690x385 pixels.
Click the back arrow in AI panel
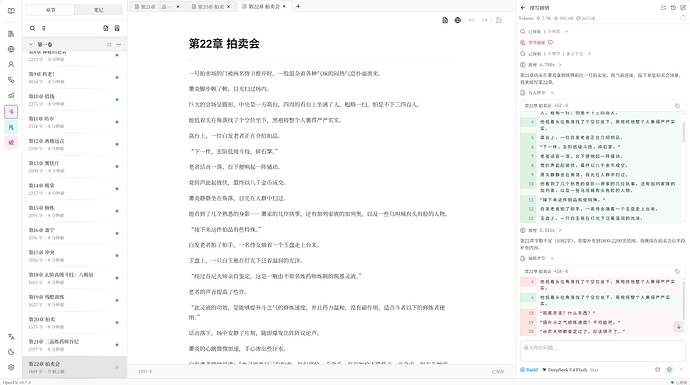[x=523, y=7]
